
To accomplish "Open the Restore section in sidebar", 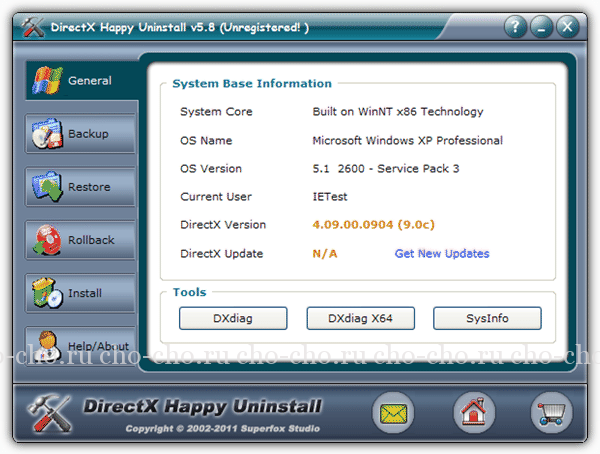I will (x=80, y=187).
